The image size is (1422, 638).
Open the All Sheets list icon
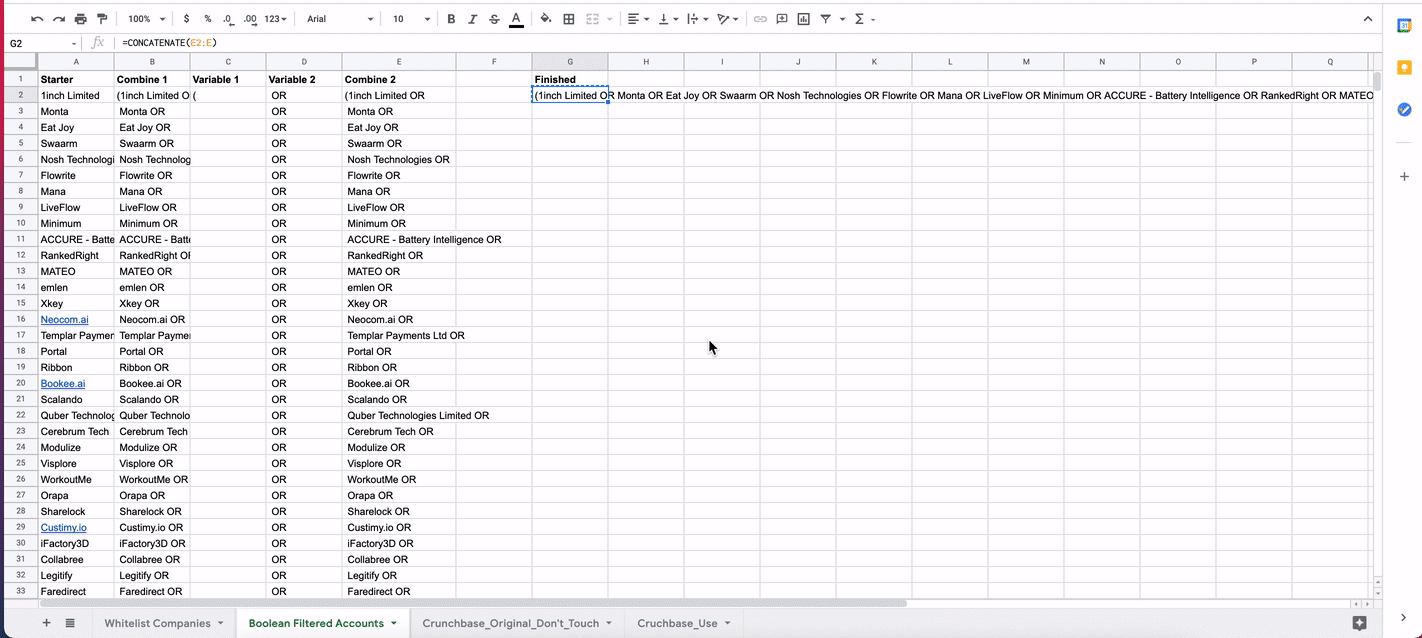(70, 623)
